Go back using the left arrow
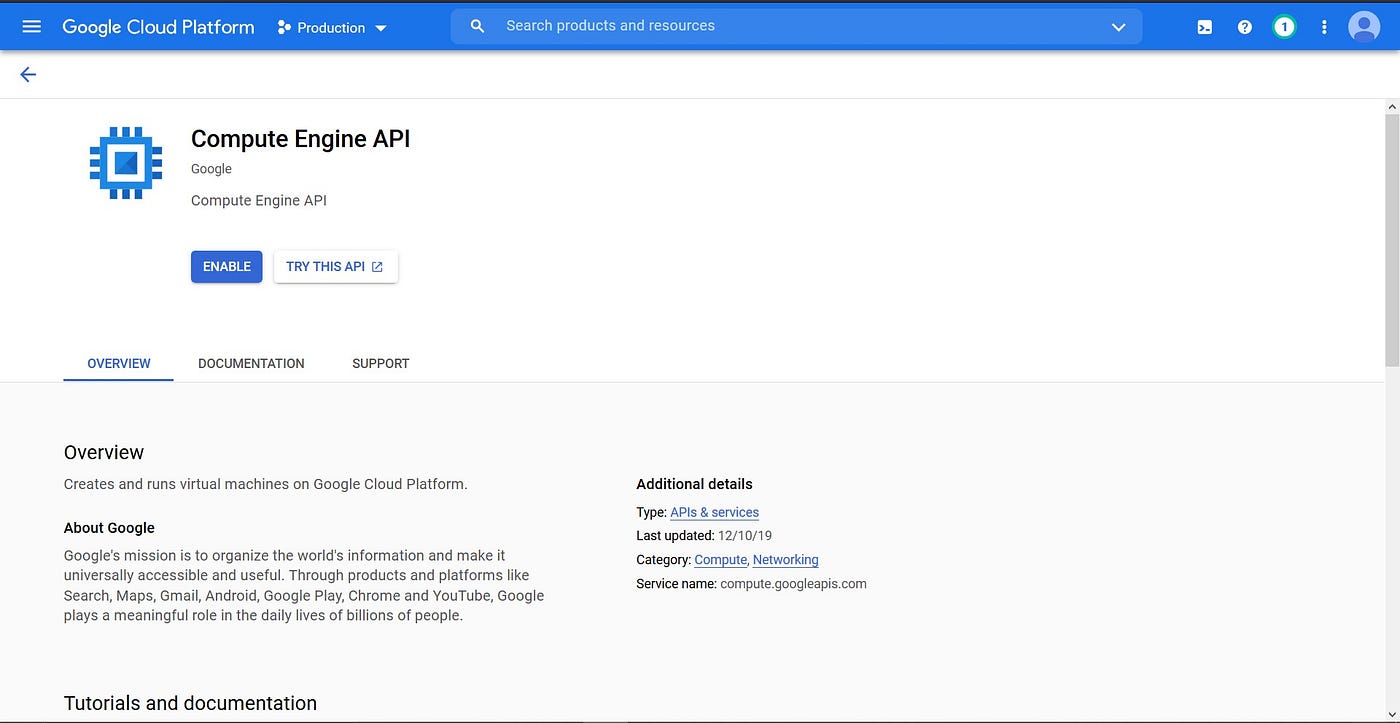This screenshot has height=723, width=1400. [28, 74]
